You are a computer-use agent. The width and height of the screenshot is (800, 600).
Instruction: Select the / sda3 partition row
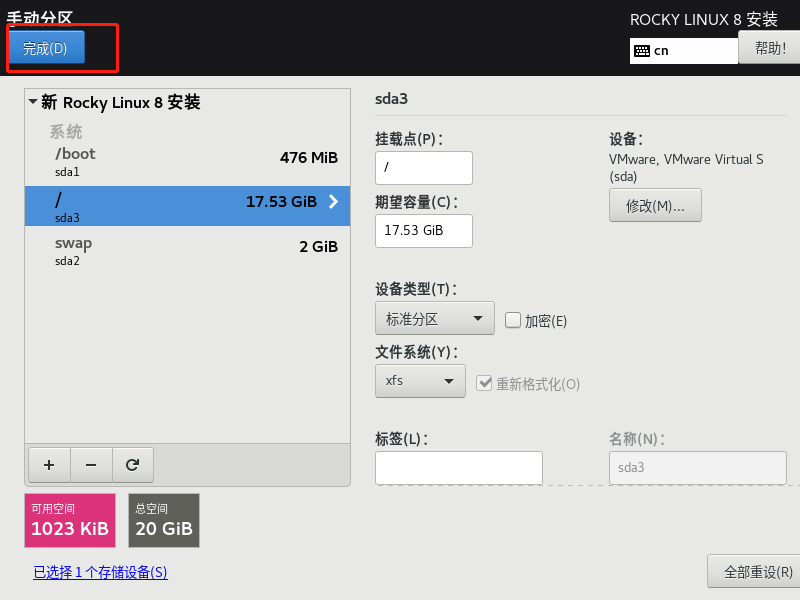click(x=187, y=206)
